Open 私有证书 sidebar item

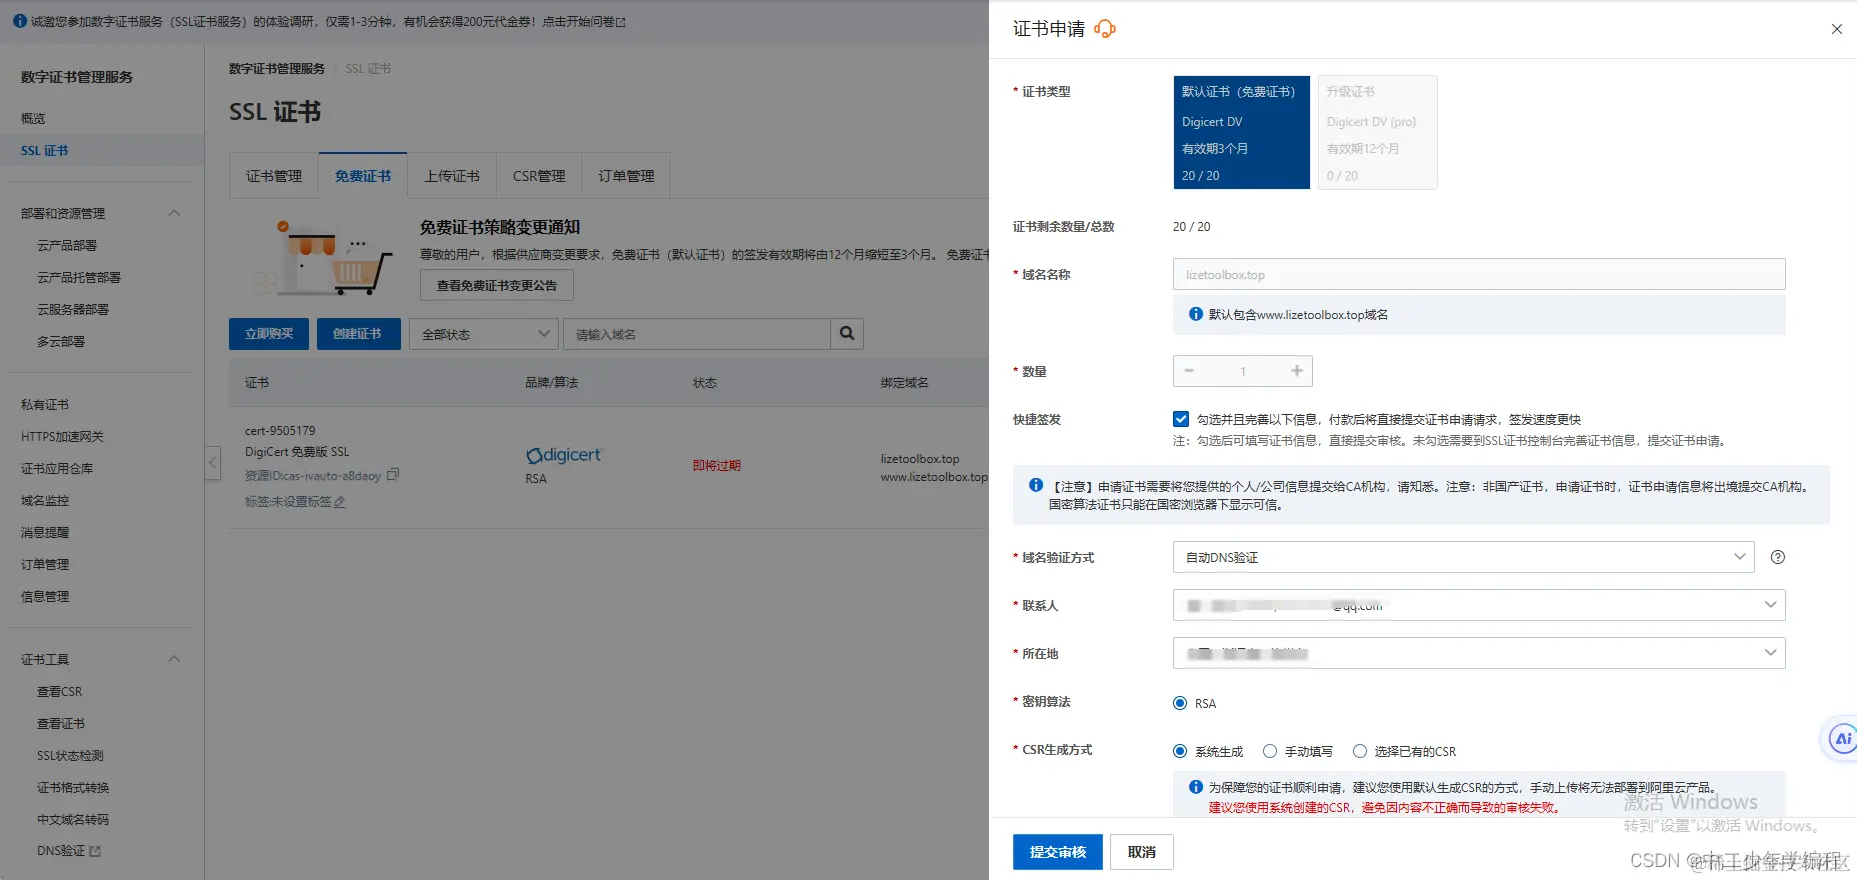[45, 404]
